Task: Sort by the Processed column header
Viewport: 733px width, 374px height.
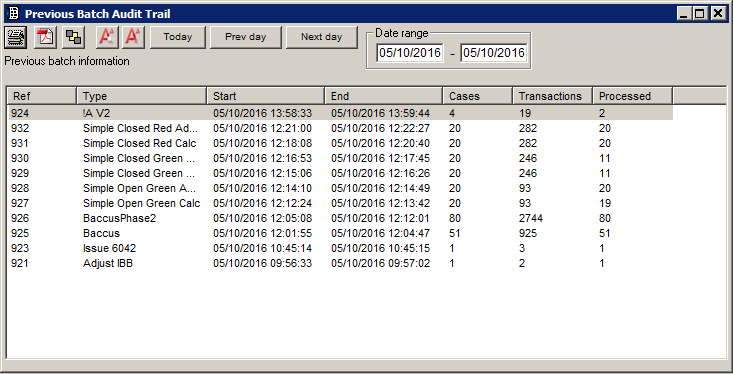Action: (x=633, y=96)
